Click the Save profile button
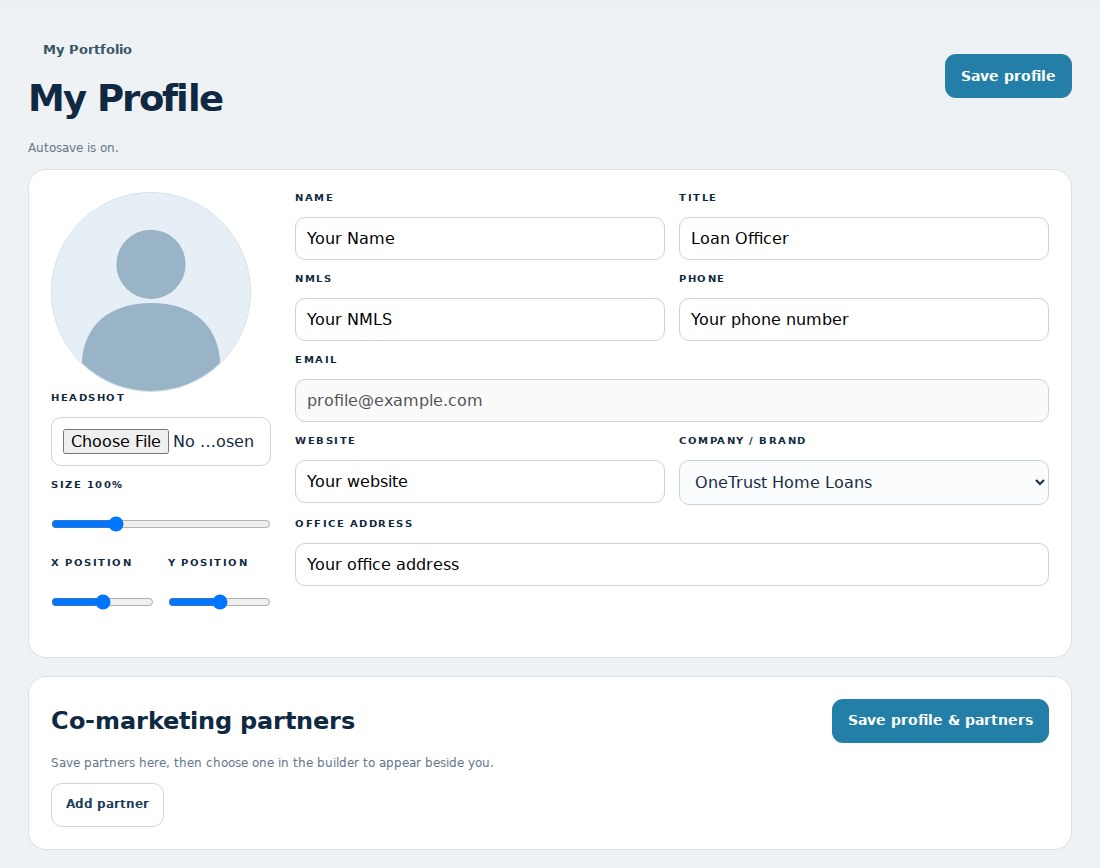 [x=1007, y=76]
